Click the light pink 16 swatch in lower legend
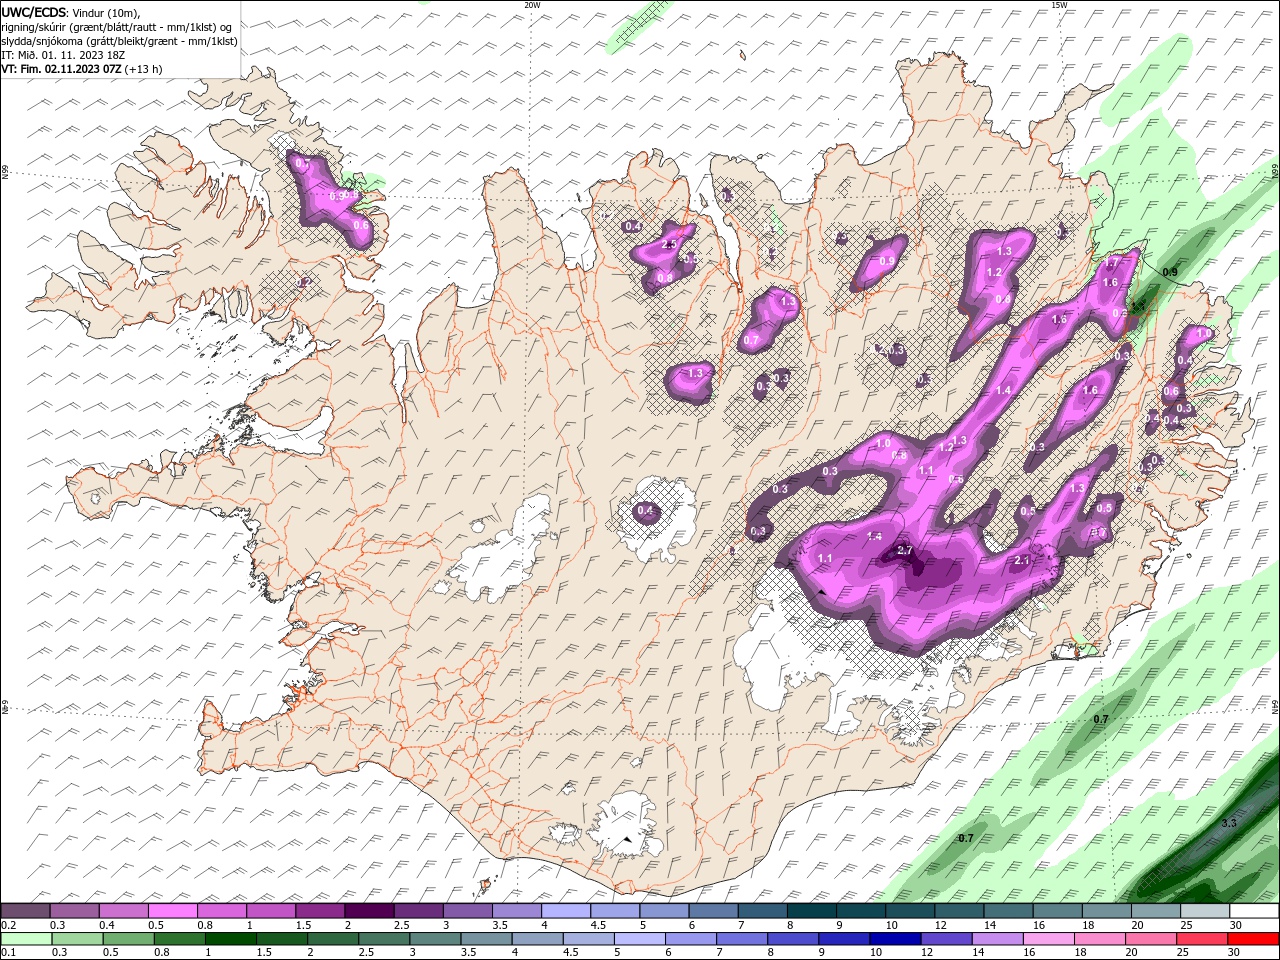The width and height of the screenshot is (1280, 960). pos(1049,939)
